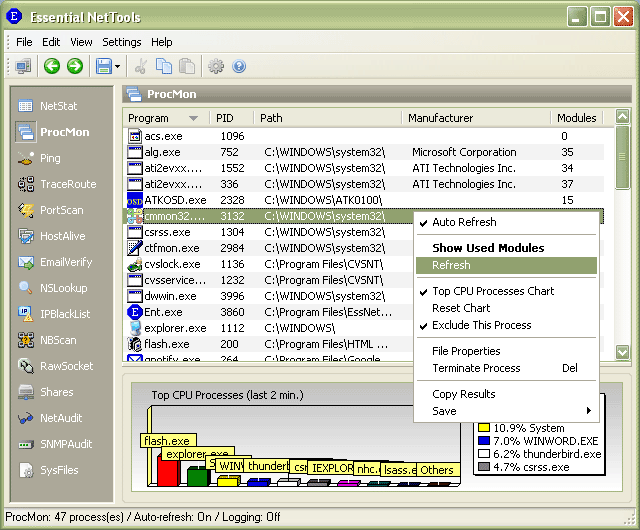
Task: Choose Reset Chart from context menu
Action: tap(506, 308)
